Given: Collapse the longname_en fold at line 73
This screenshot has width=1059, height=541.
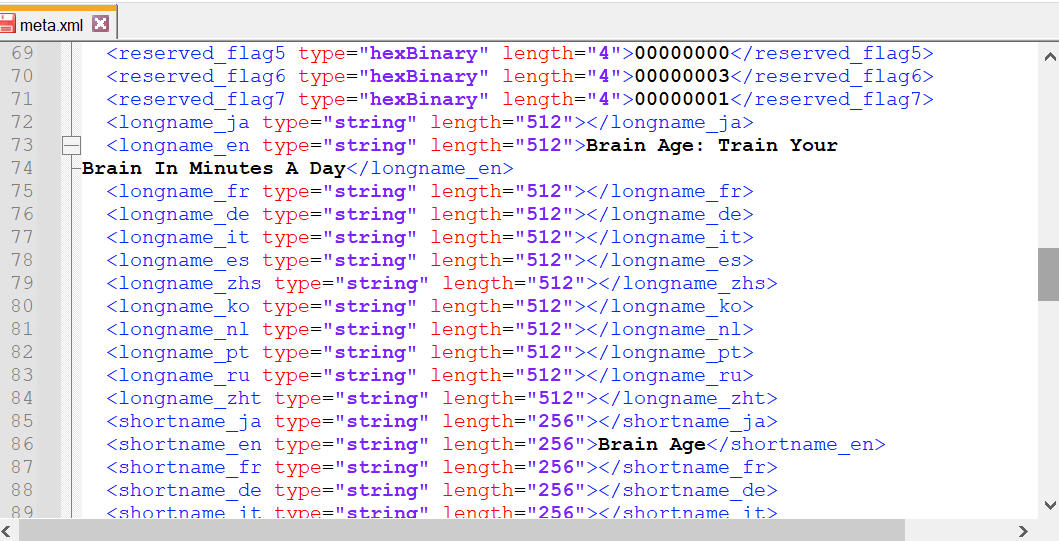Looking at the screenshot, I should (71, 145).
